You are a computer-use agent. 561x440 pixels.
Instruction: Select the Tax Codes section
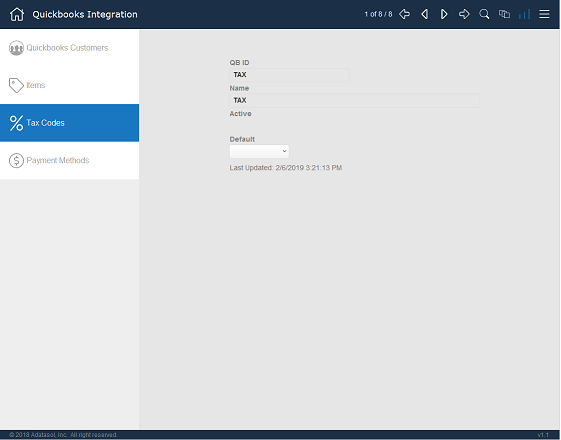click(69, 123)
